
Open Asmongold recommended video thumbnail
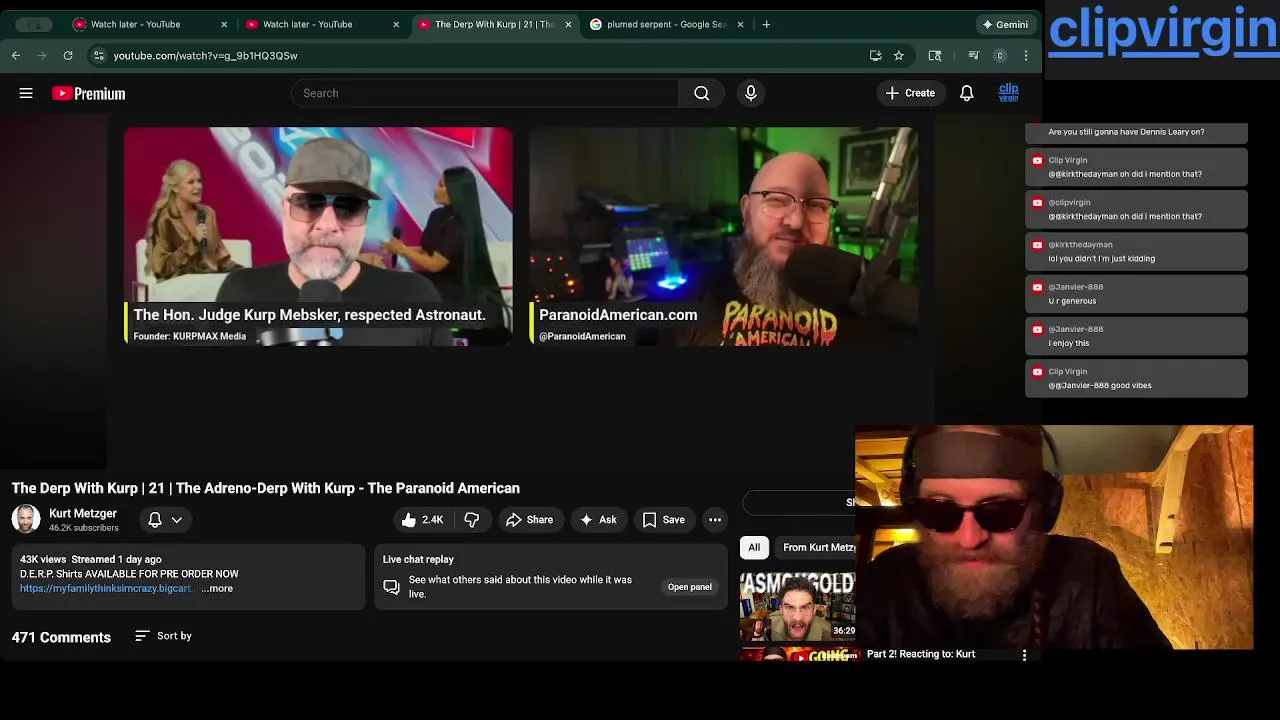797,606
